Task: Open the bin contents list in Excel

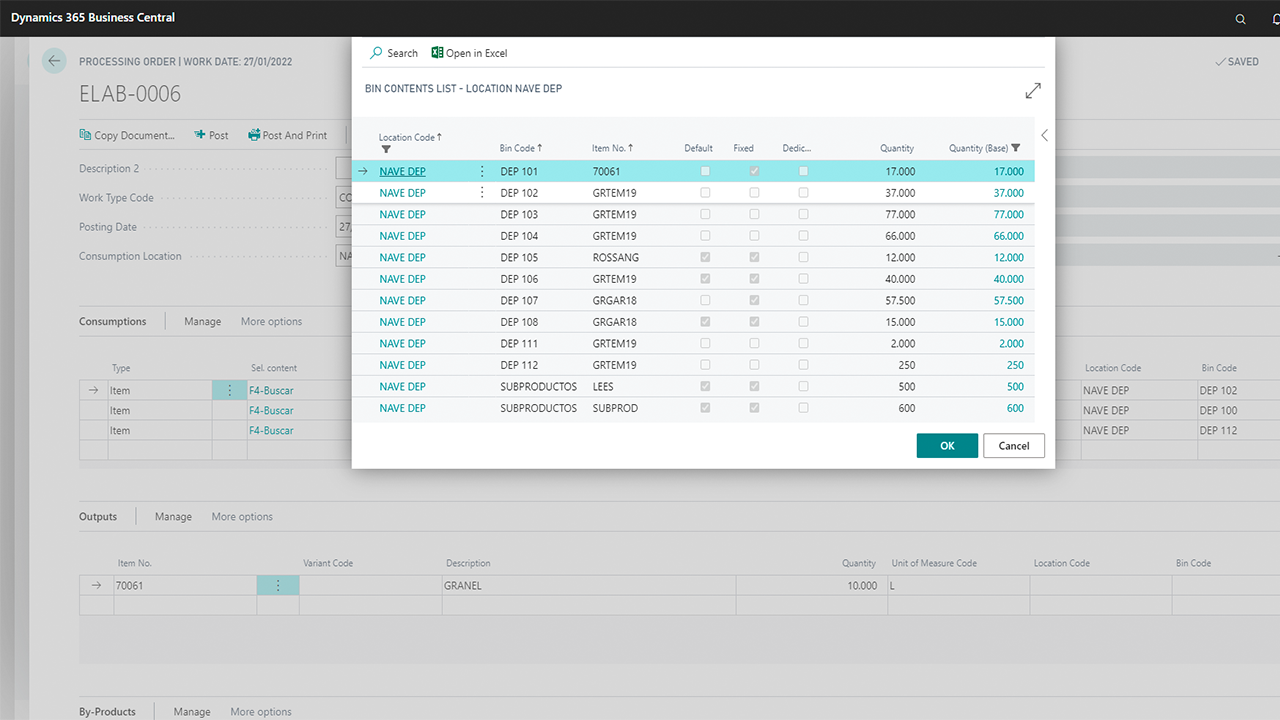Action: (470, 53)
